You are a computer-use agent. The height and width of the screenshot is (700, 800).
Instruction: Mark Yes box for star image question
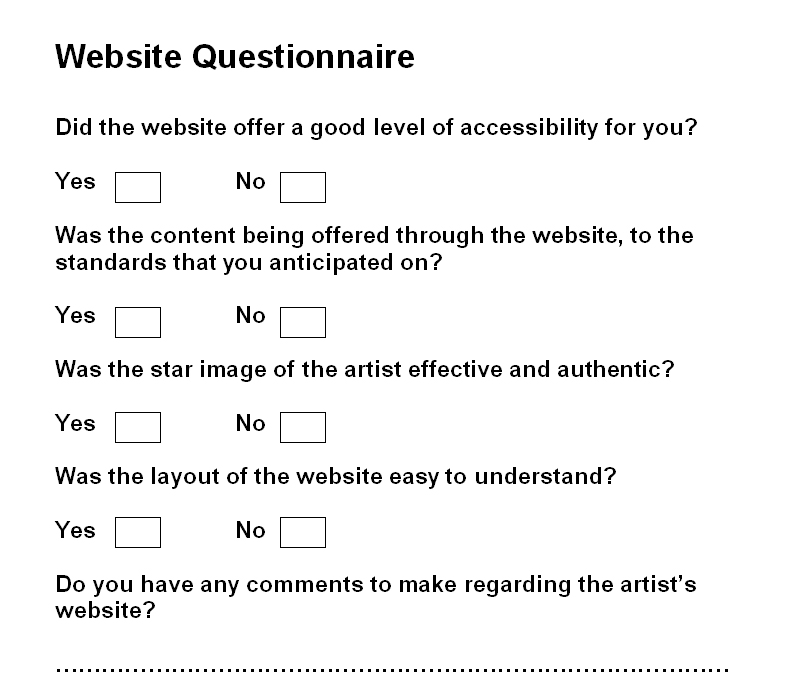click(x=138, y=427)
